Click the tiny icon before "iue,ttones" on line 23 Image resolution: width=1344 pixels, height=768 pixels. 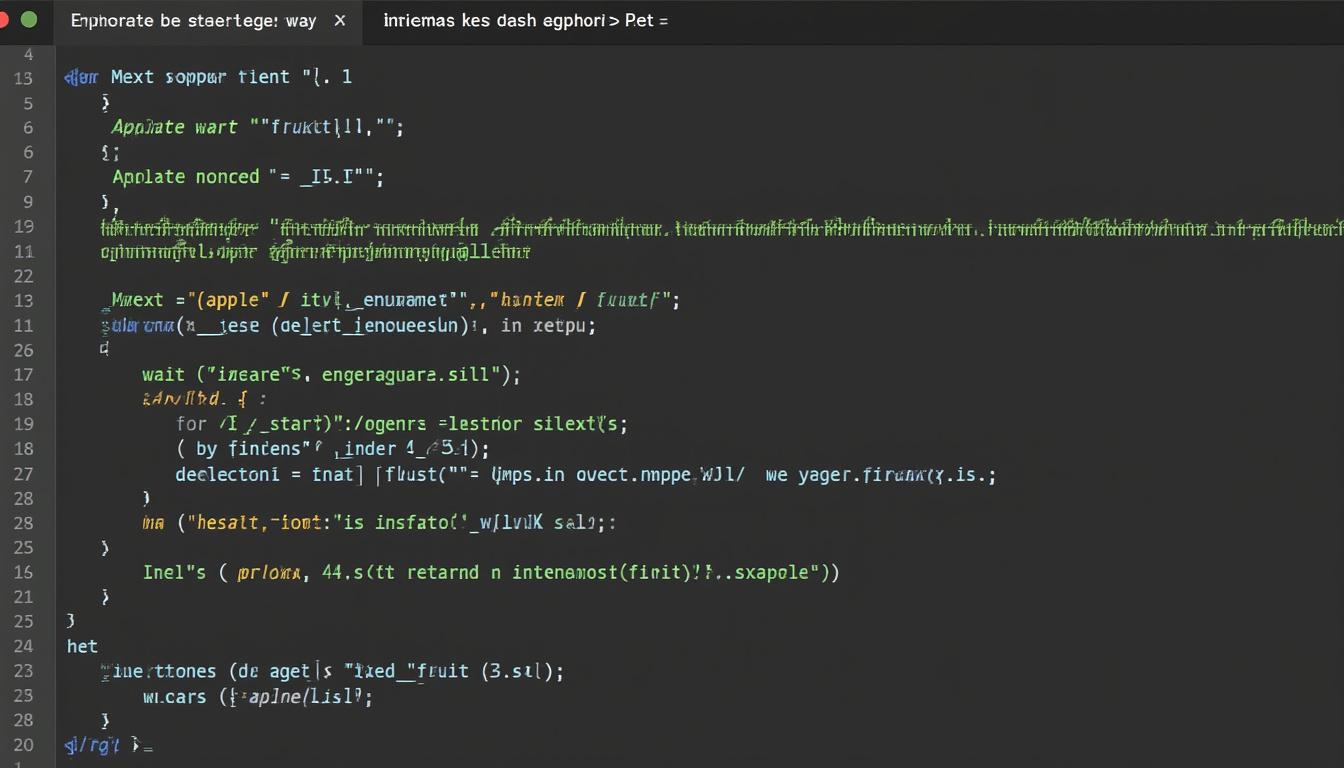[102, 671]
